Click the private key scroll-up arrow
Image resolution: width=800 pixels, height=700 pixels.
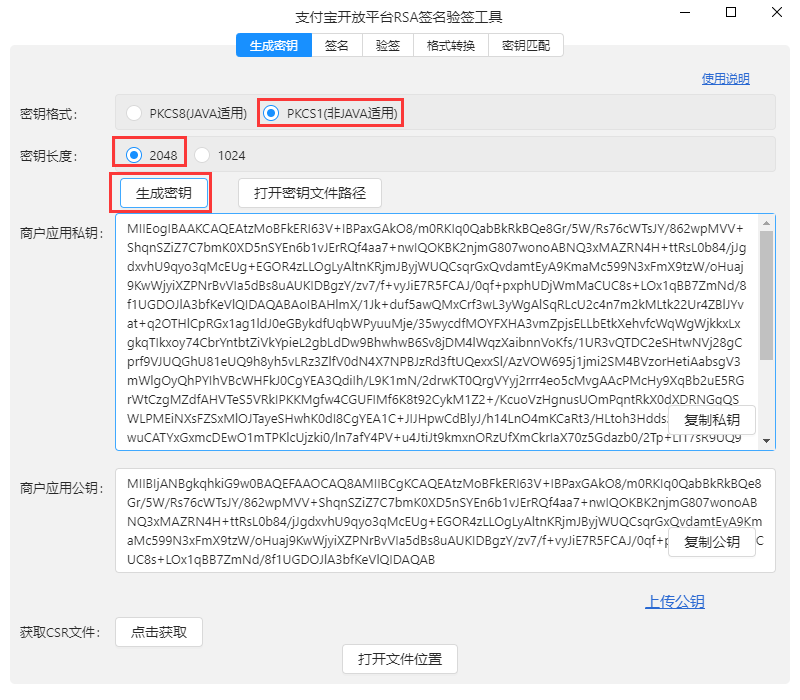[766, 223]
